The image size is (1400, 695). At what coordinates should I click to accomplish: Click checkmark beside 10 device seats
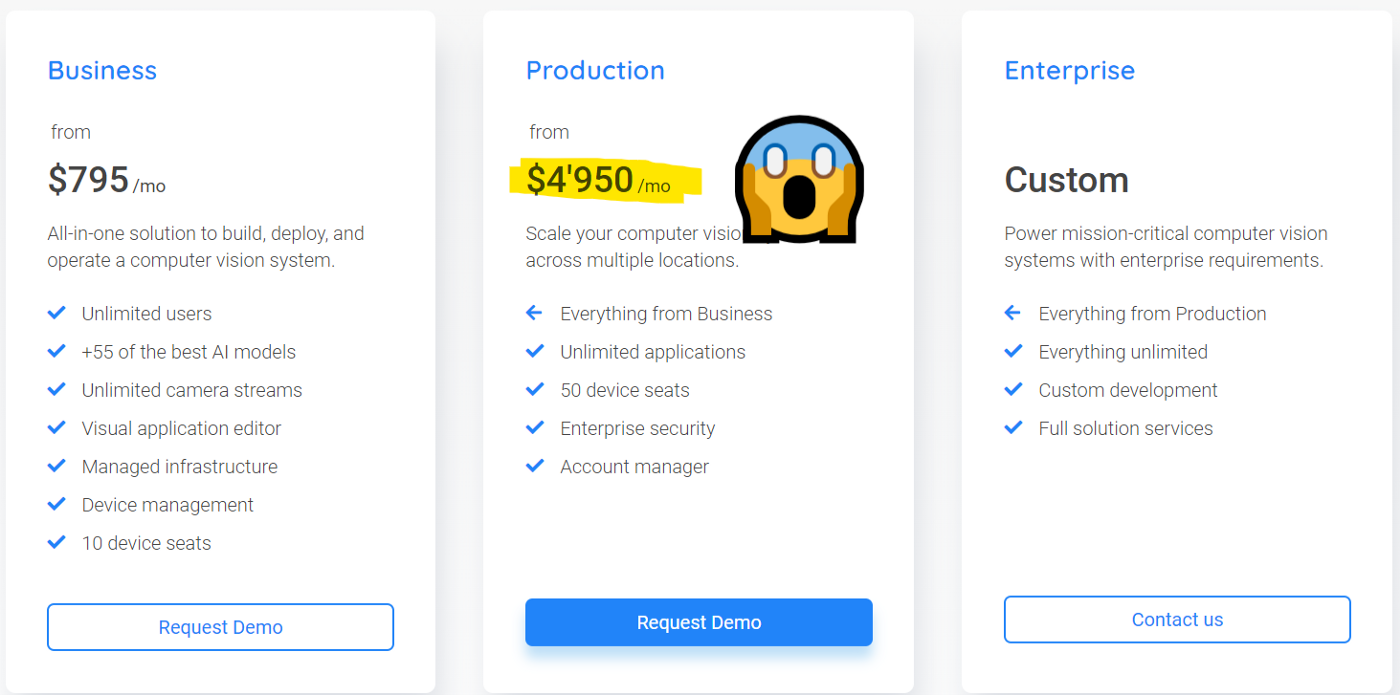(57, 543)
